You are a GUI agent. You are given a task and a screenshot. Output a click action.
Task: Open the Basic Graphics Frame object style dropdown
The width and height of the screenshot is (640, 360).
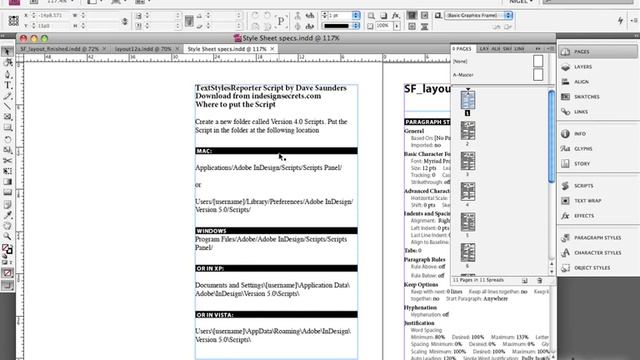508,16
